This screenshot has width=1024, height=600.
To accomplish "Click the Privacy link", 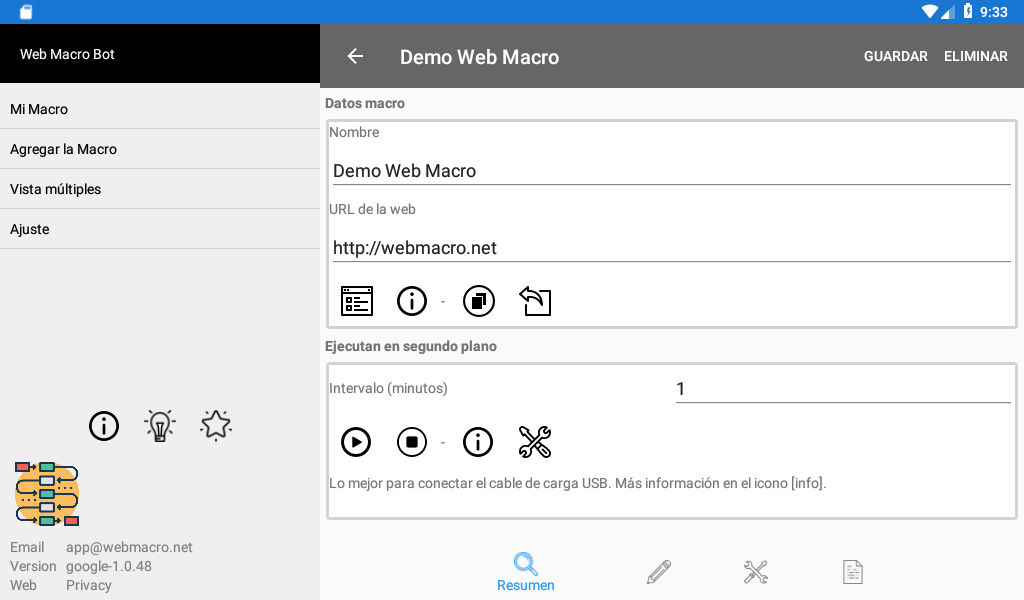I will (x=89, y=585).
